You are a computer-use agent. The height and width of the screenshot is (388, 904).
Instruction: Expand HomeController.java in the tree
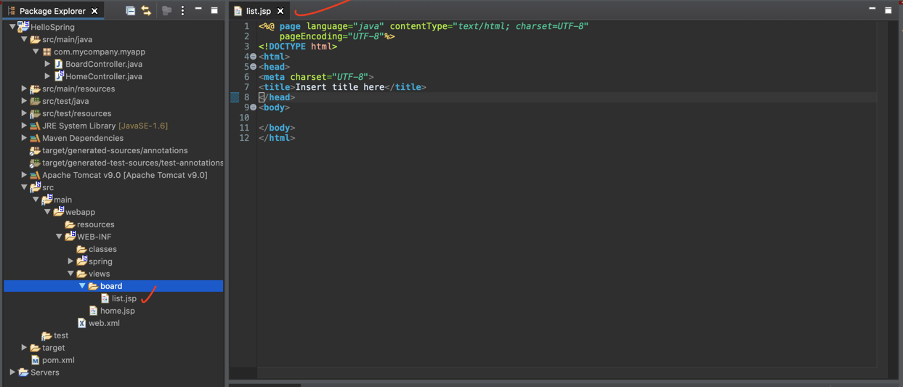(x=48, y=76)
